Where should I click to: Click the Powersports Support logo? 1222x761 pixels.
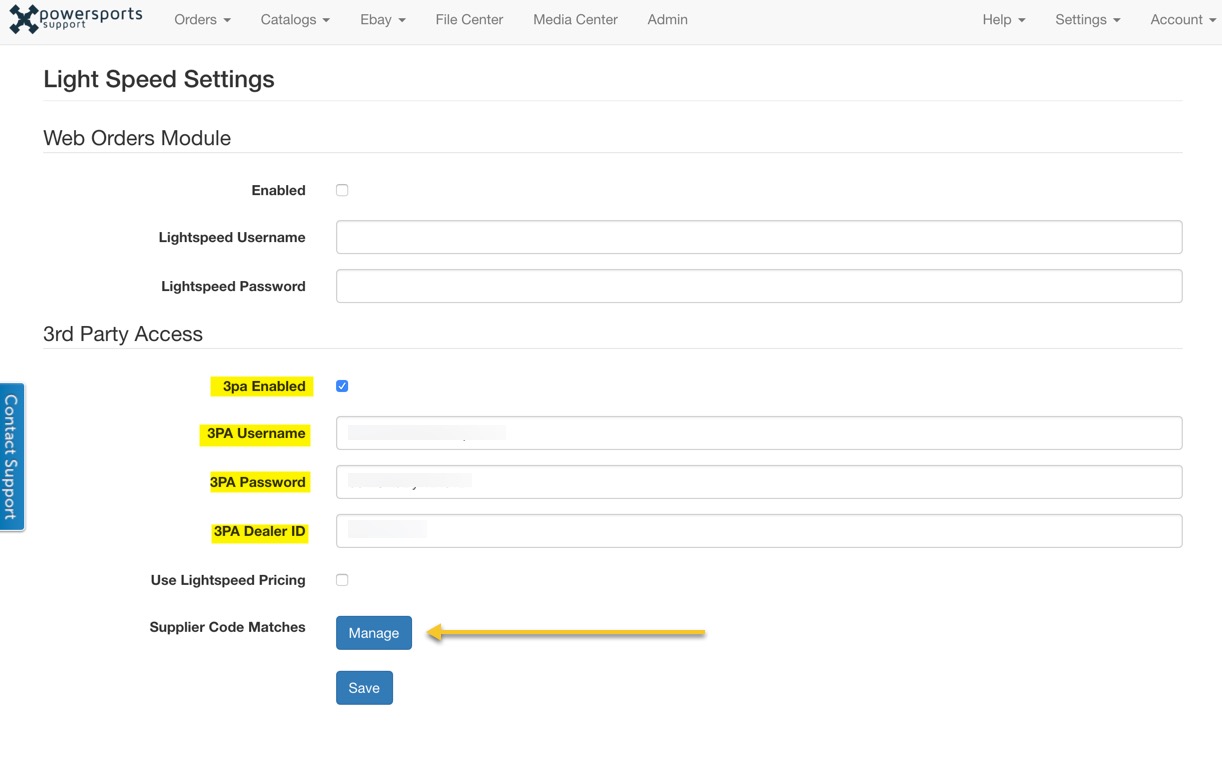pyautogui.click(x=76, y=19)
